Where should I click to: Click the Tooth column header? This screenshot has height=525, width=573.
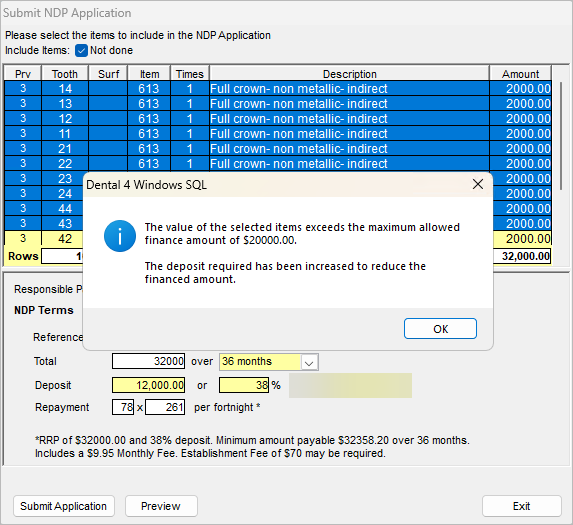[65, 74]
